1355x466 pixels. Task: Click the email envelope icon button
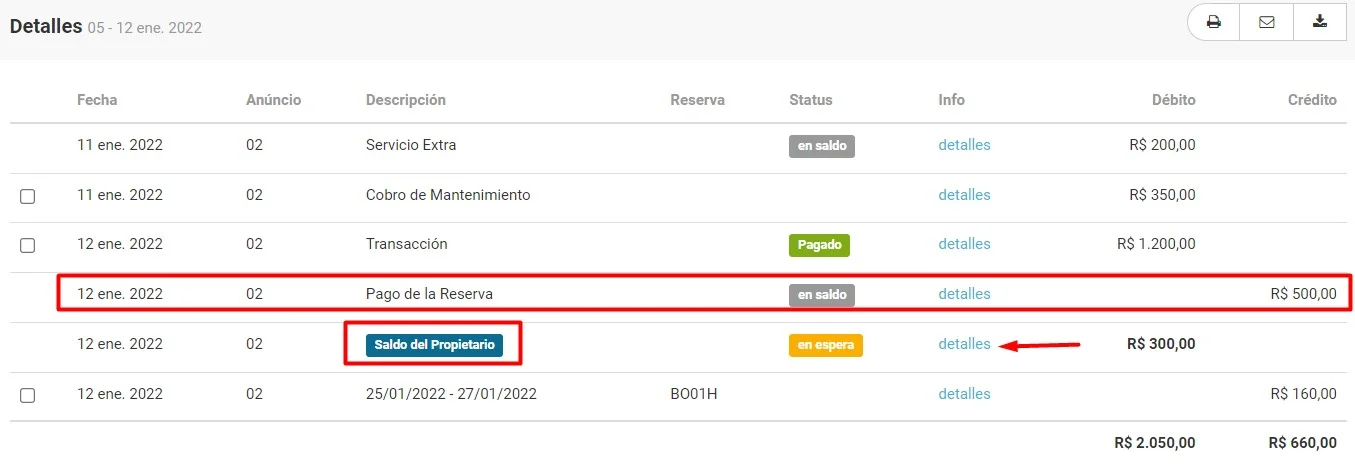click(1266, 22)
